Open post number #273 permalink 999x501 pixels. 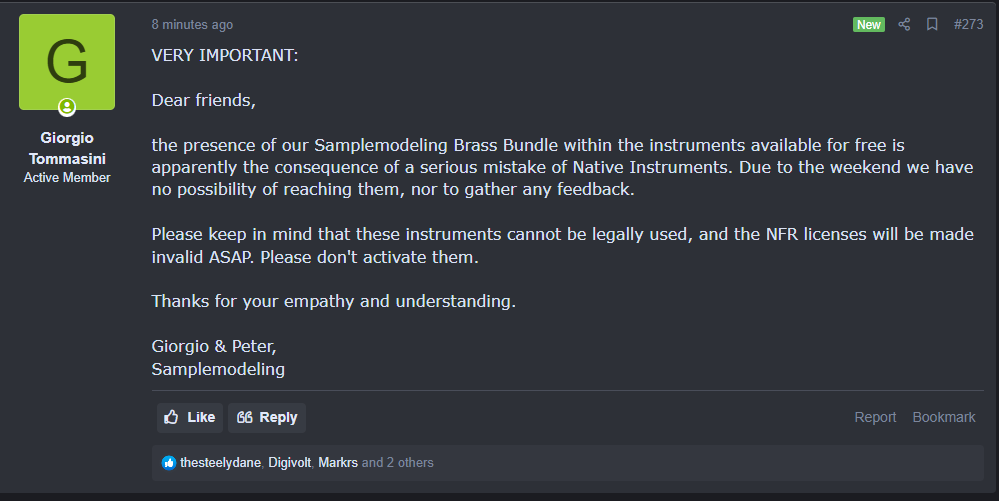click(x=968, y=24)
